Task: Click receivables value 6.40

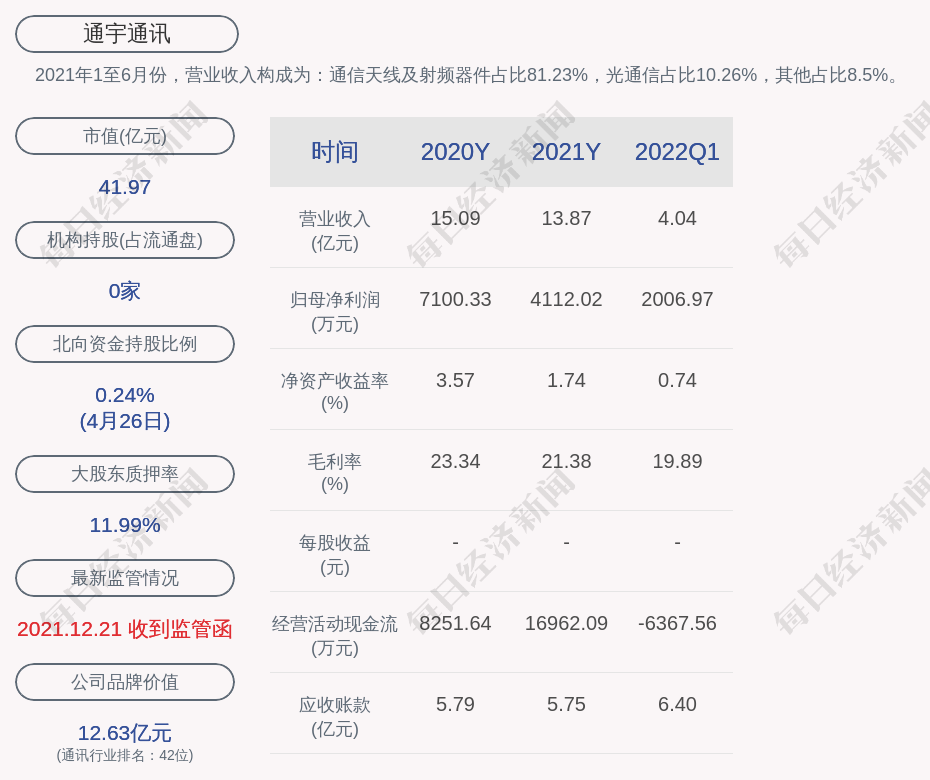Action: (677, 704)
